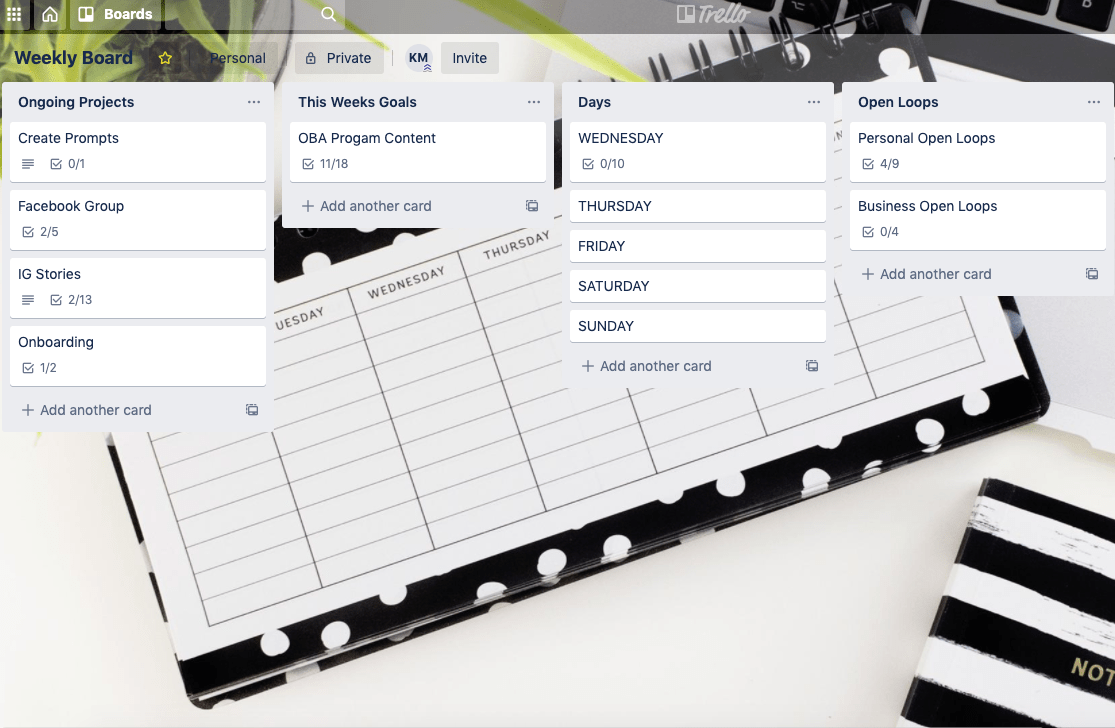The height and width of the screenshot is (728, 1115).
Task: Open the Personal Open Loops card
Action: pyautogui.click(x=978, y=151)
